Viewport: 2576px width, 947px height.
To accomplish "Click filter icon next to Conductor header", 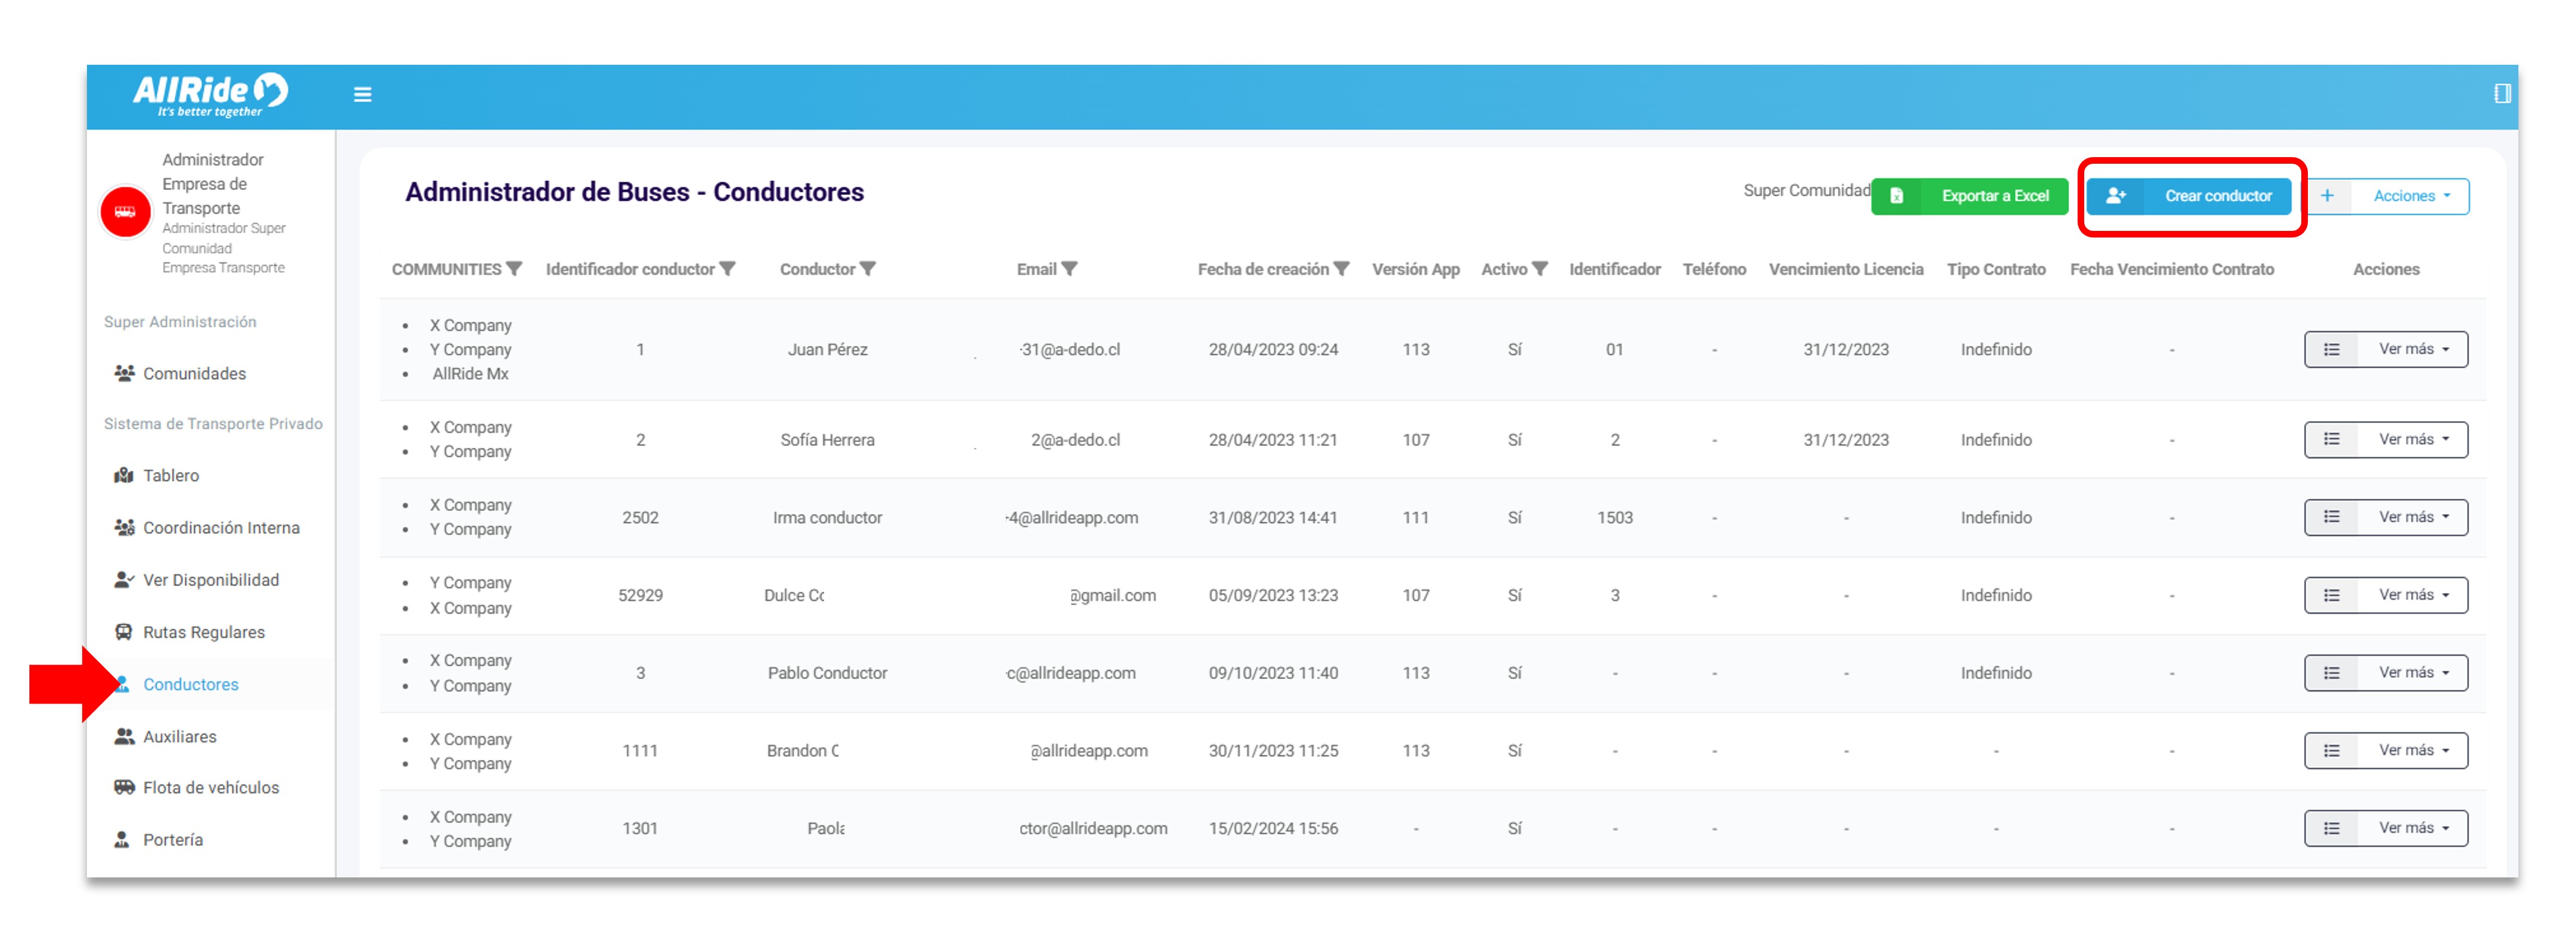I will [868, 269].
